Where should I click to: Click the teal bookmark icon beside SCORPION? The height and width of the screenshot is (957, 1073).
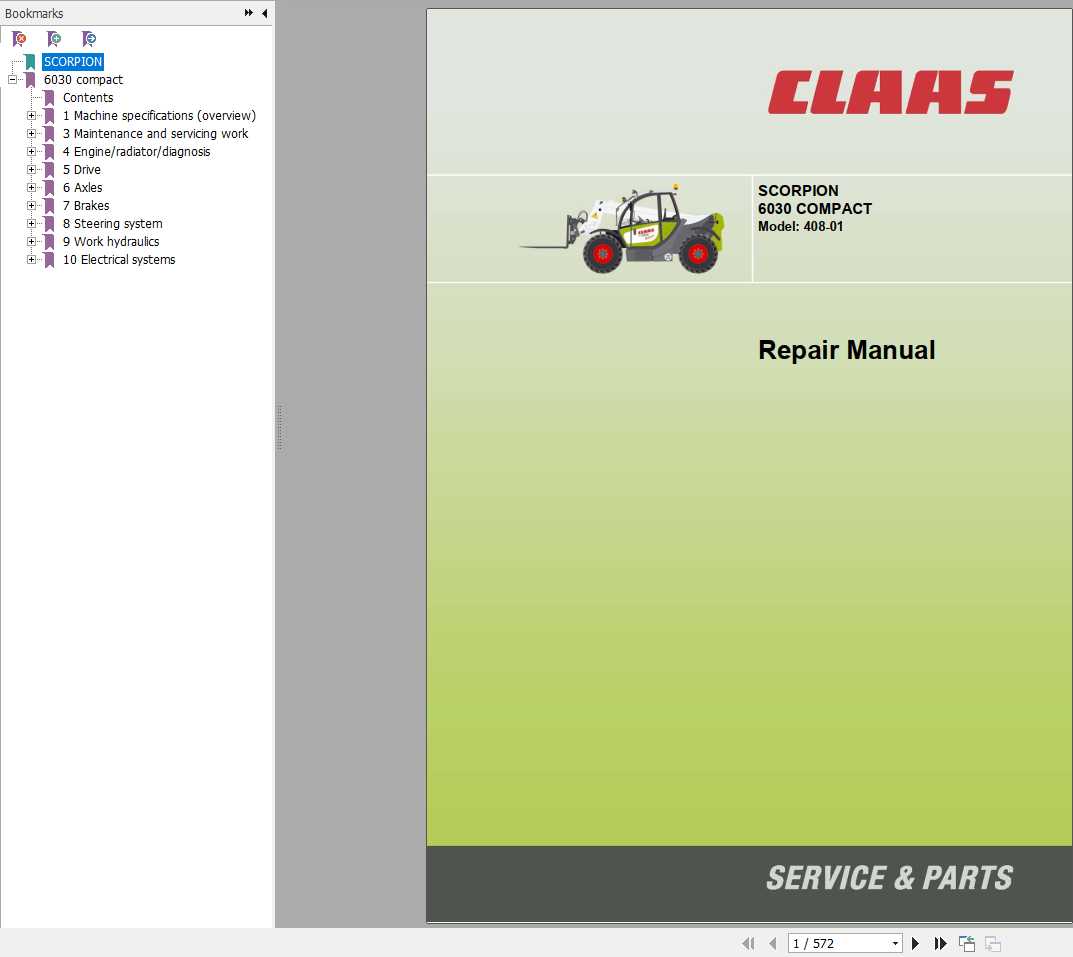click(x=30, y=62)
